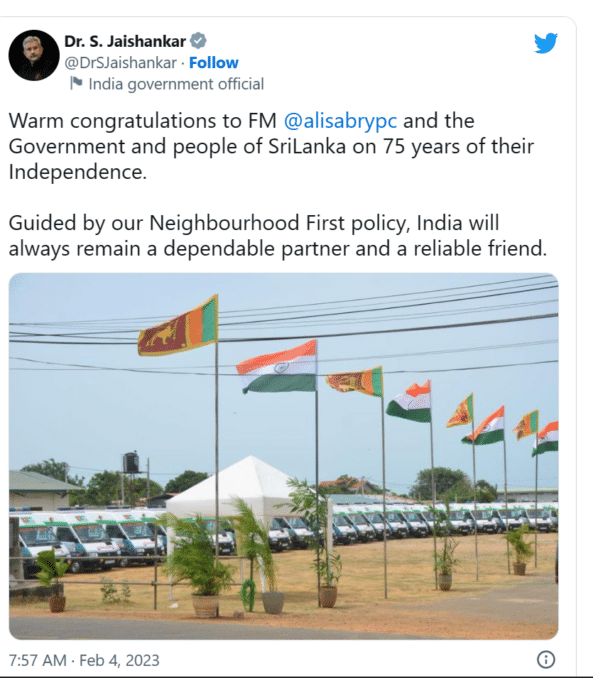Click the nearest Indian tricolour flag in photo

pyautogui.click(x=277, y=366)
